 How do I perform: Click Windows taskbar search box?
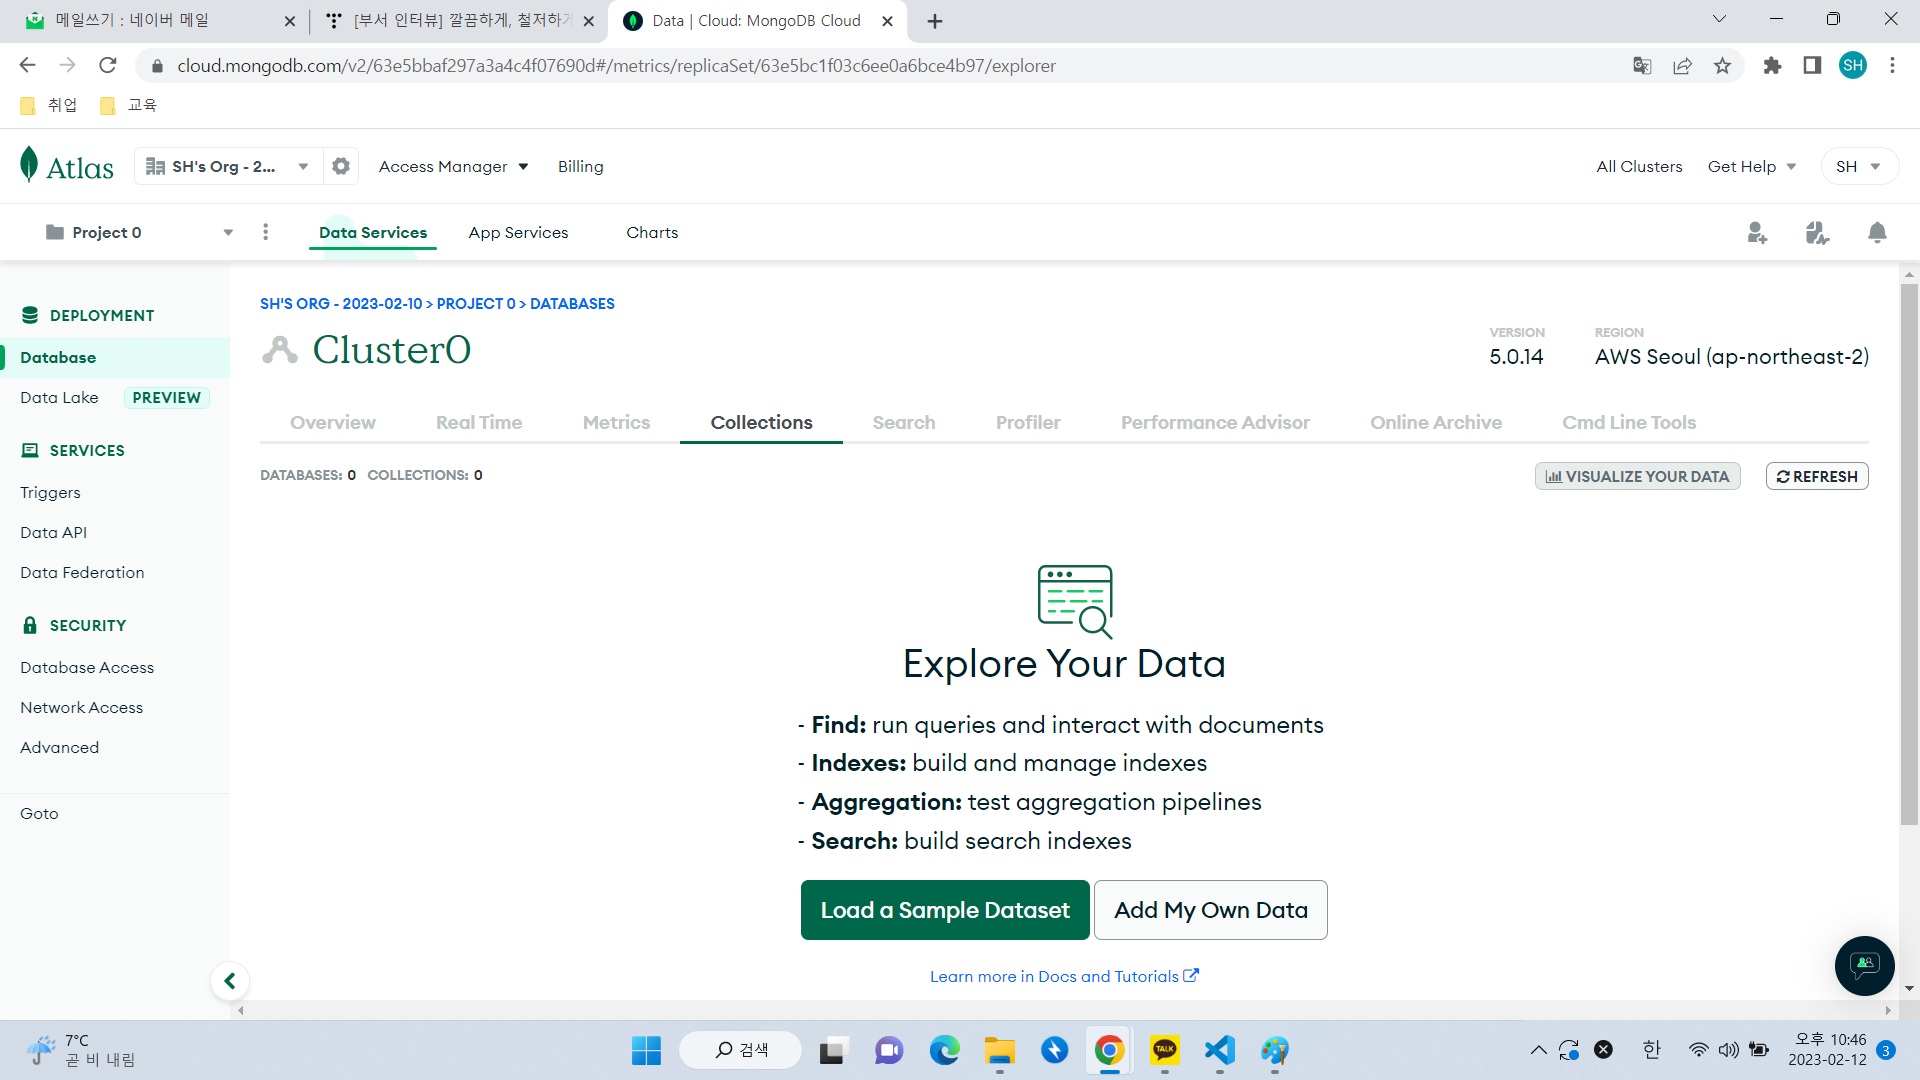coord(741,1050)
